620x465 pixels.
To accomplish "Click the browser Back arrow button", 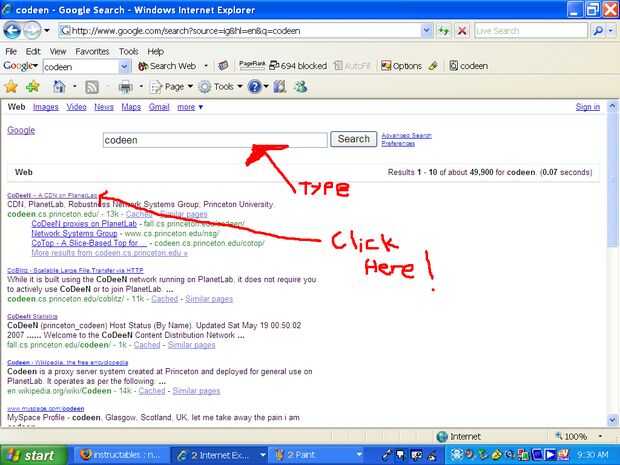I will (x=12, y=30).
